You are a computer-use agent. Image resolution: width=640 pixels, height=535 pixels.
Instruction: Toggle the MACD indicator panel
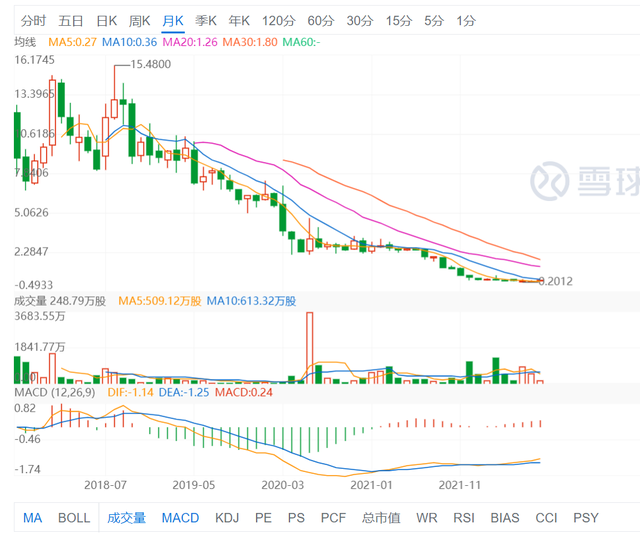[x=180, y=518]
